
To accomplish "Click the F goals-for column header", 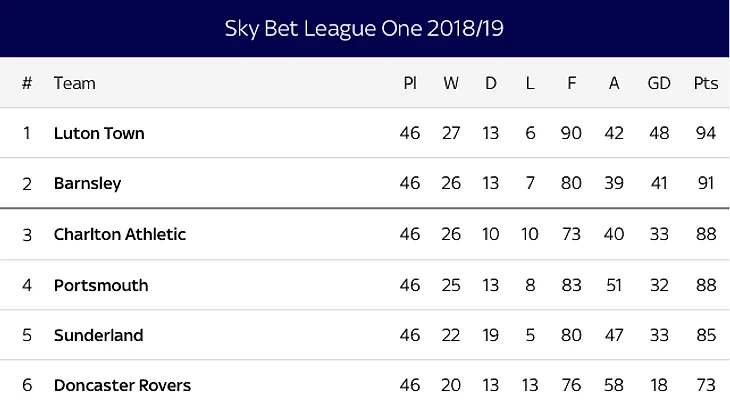I will (571, 83).
